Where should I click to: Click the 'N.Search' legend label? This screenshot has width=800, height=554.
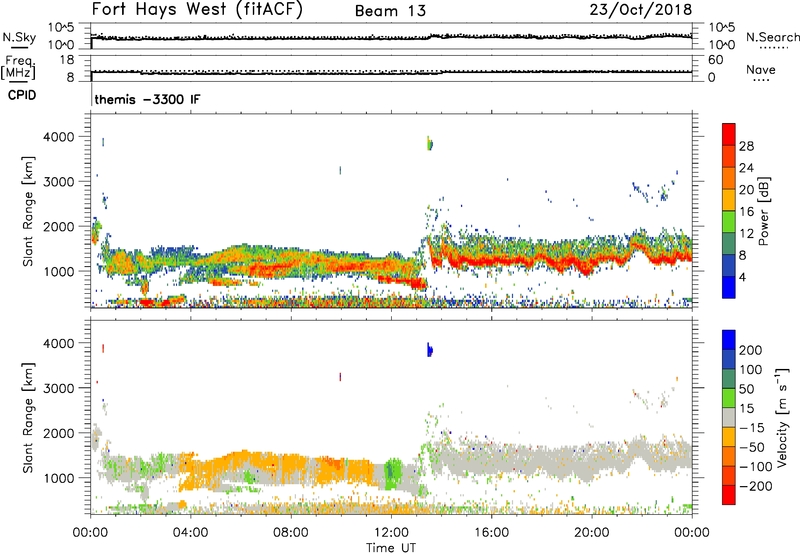tap(772, 37)
